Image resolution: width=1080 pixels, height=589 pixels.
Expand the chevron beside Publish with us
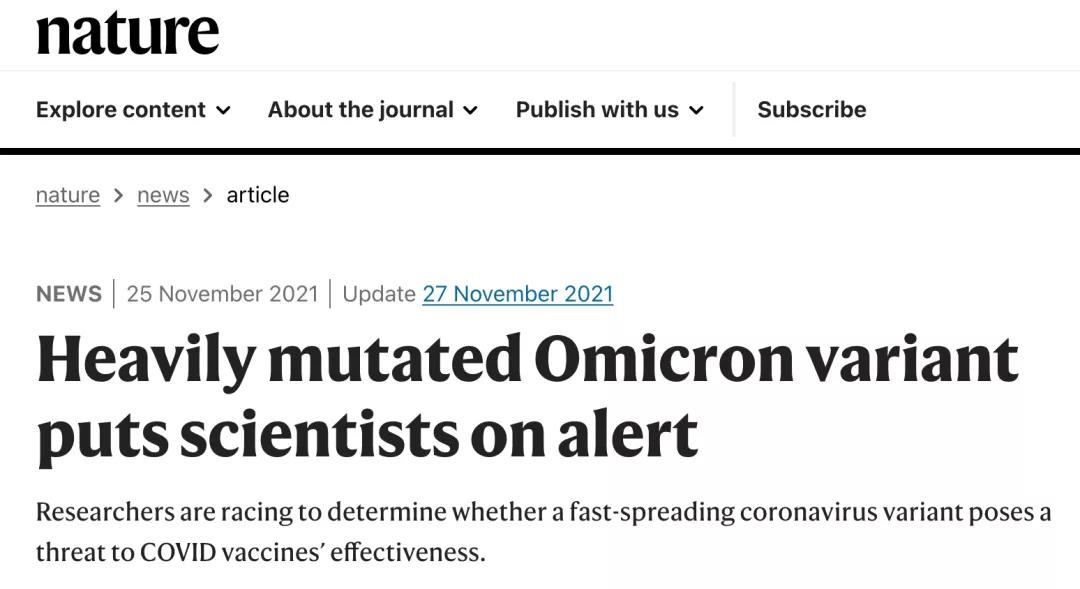(x=696, y=110)
